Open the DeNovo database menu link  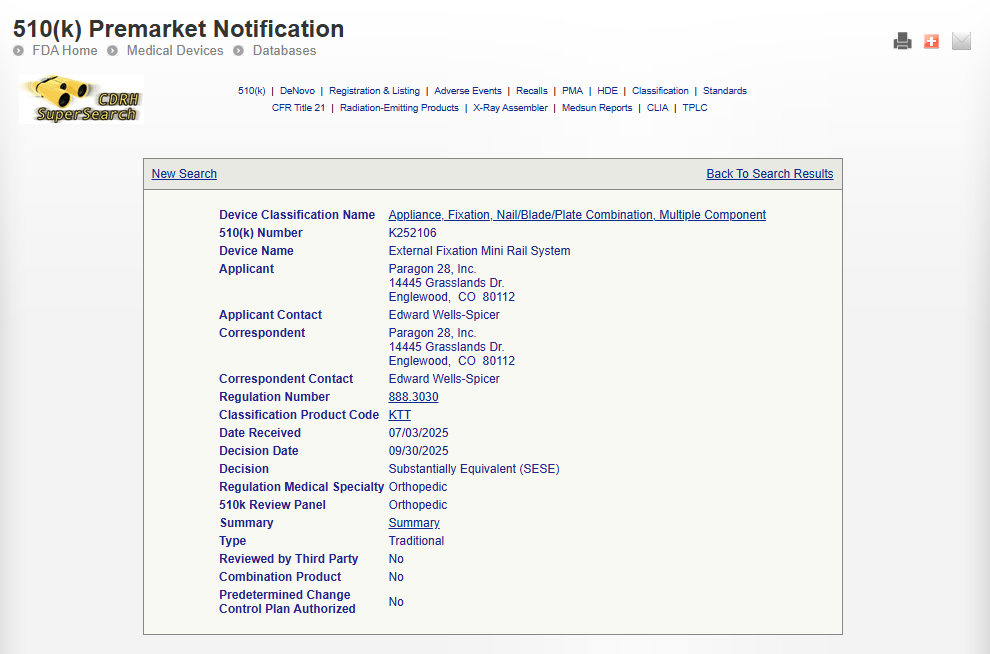(x=297, y=91)
